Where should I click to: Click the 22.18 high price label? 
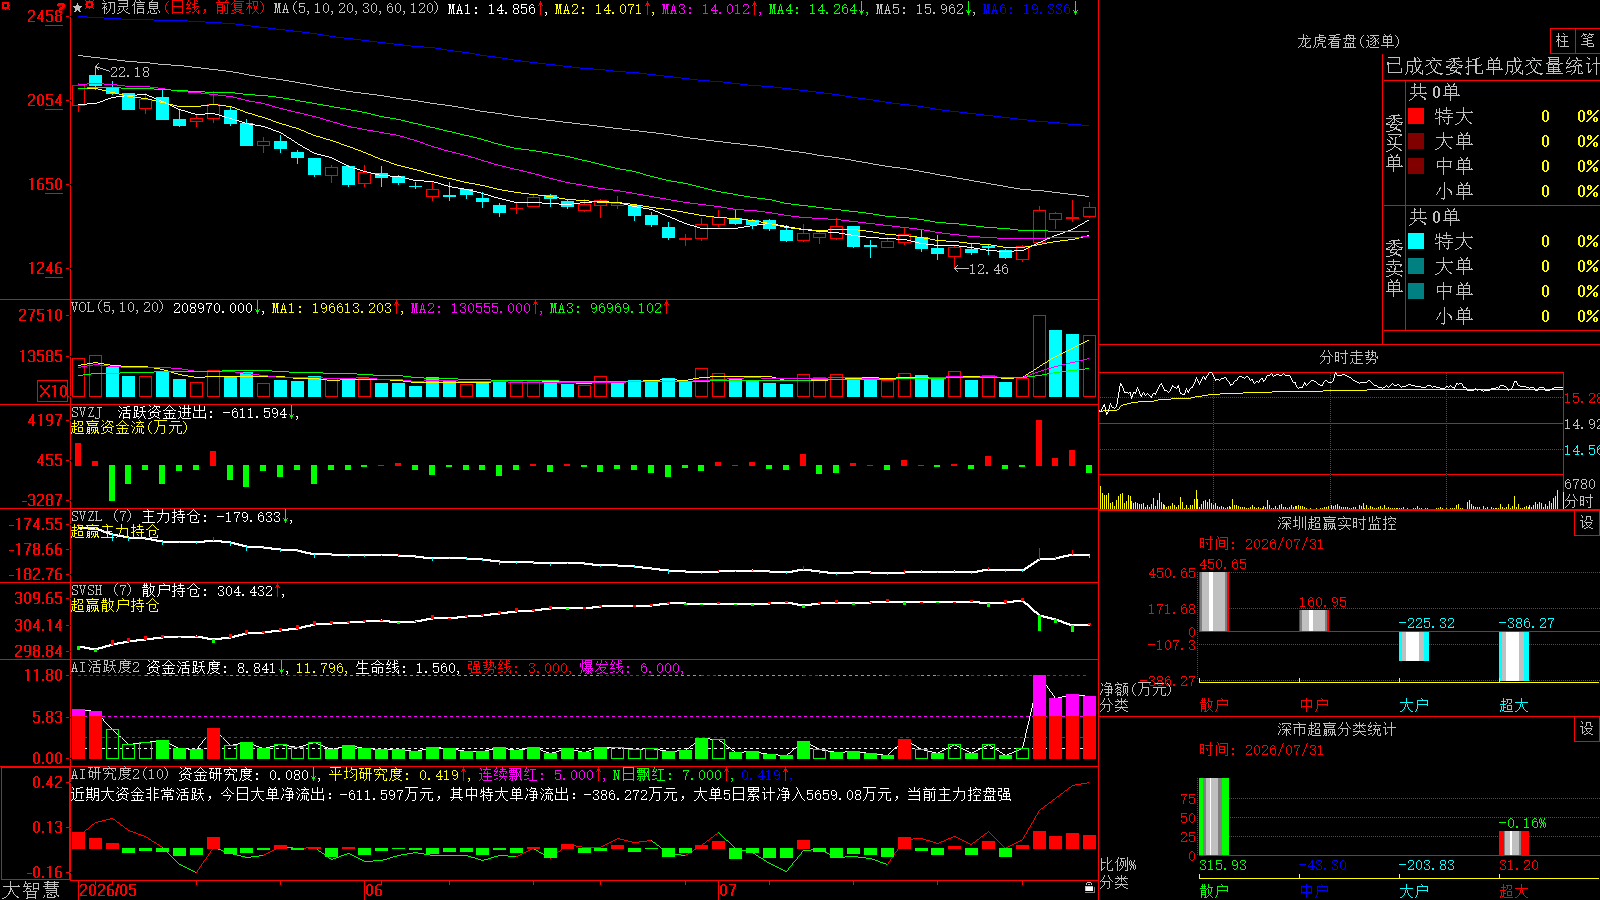(x=130, y=72)
